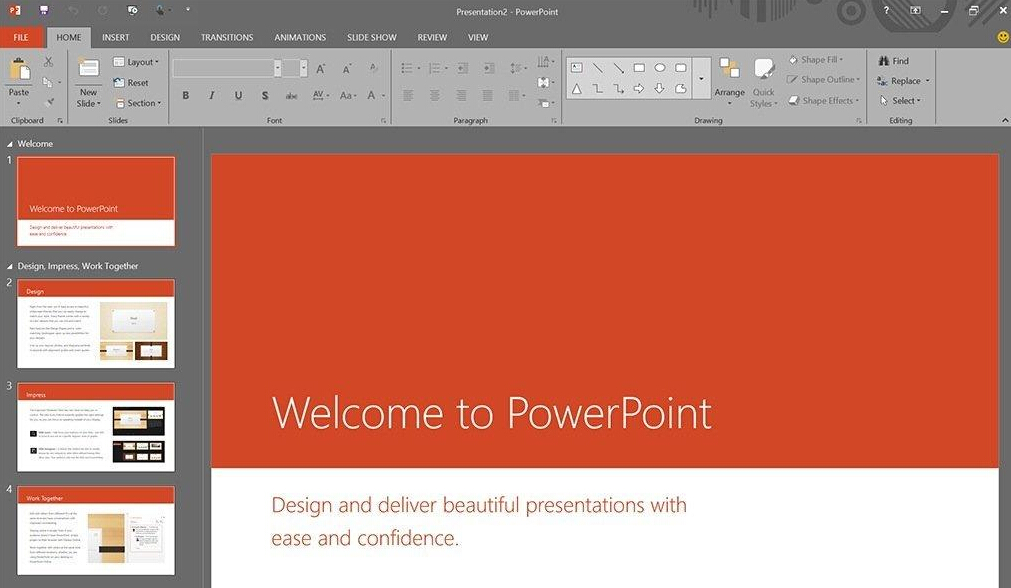Image resolution: width=1011 pixels, height=588 pixels.
Task: Select the Right Arrow shape
Action: 639,88
